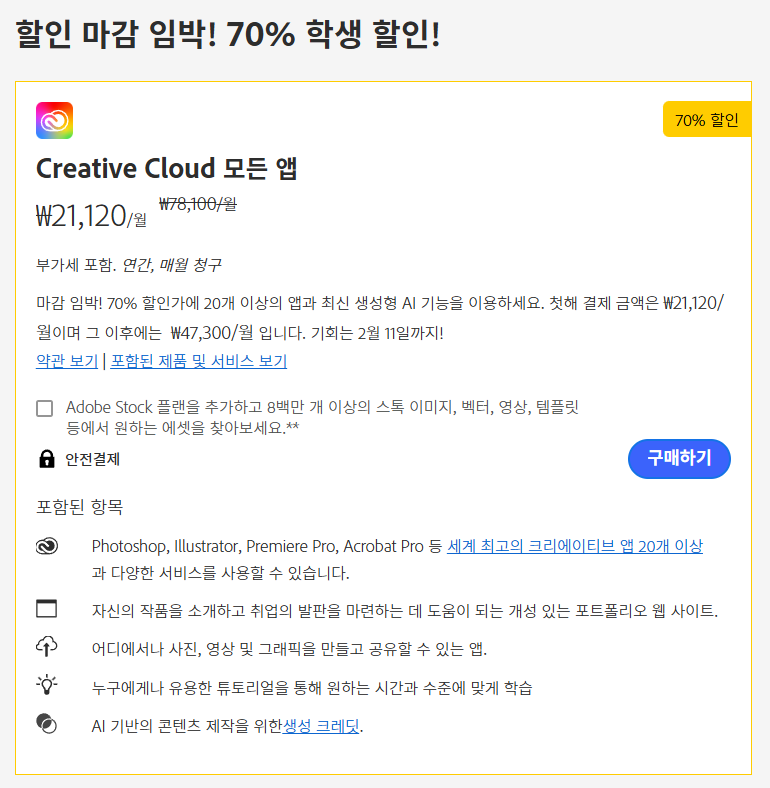Screen dimensions: 770x788
Task: Click the ₩21,120/월 discounted price
Action: pyautogui.click(x=91, y=215)
